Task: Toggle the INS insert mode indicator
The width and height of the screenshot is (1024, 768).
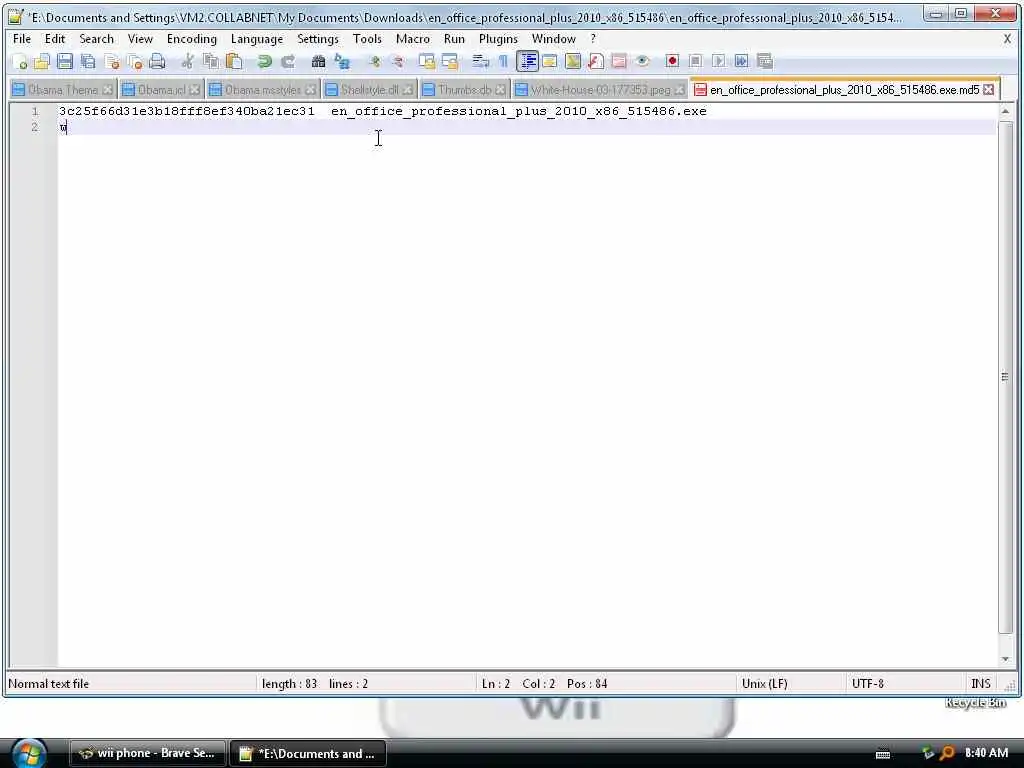Action: (x=980, y=684)
